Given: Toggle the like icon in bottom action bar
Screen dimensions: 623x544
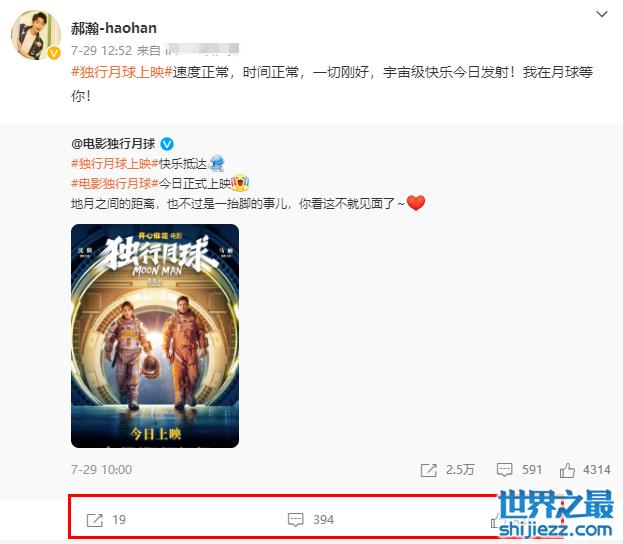Looking at the screenshot, I should point(495,520).
